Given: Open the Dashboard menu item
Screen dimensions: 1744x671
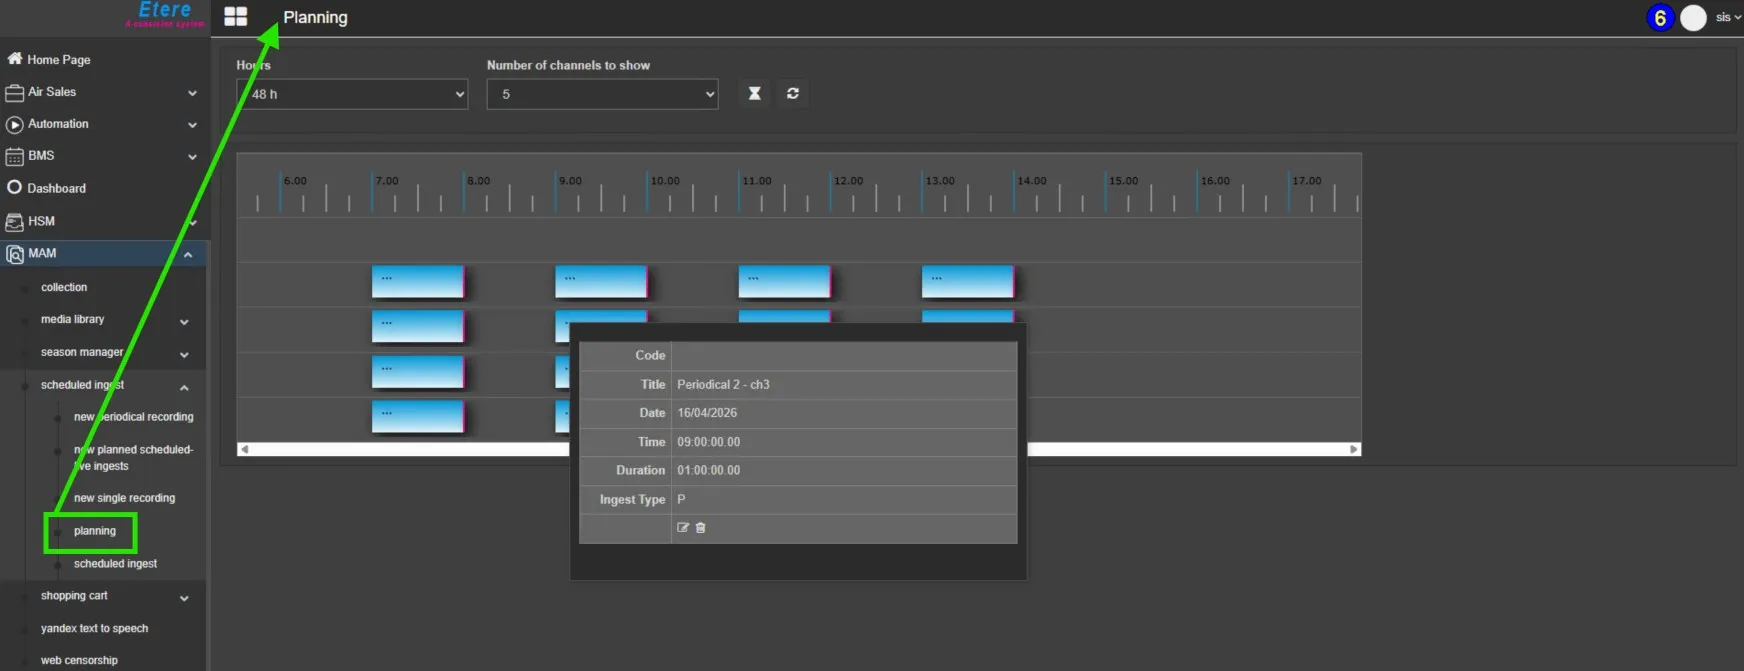Looking at the screenshot, I should (56, 188).
